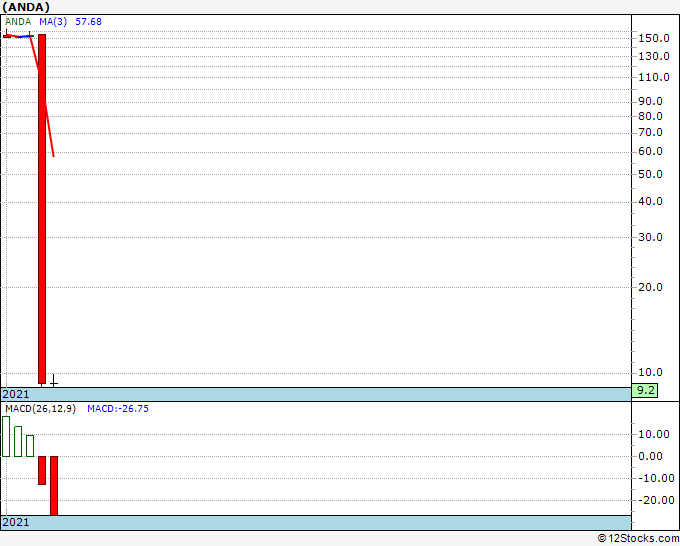Click the second green MACD histogram bar
Image resolution: width=680 pixels, height=546 pixels.
pos(18,441)
